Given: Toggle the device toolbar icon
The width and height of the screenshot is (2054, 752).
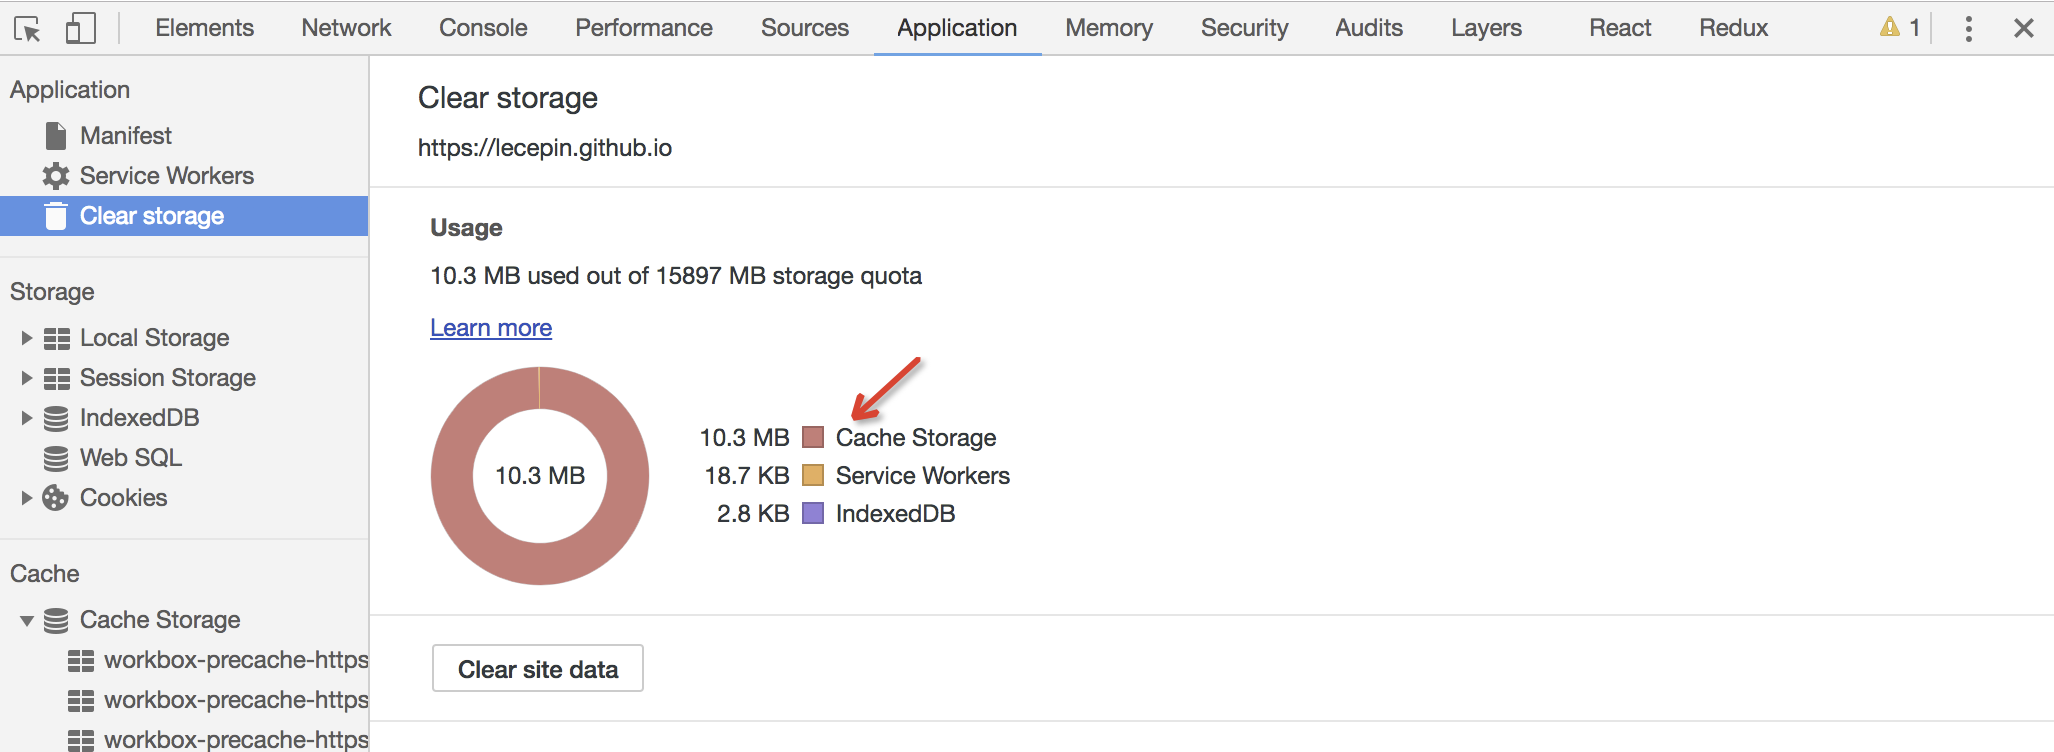Looking at the screenshot, I should pos(80,28).
